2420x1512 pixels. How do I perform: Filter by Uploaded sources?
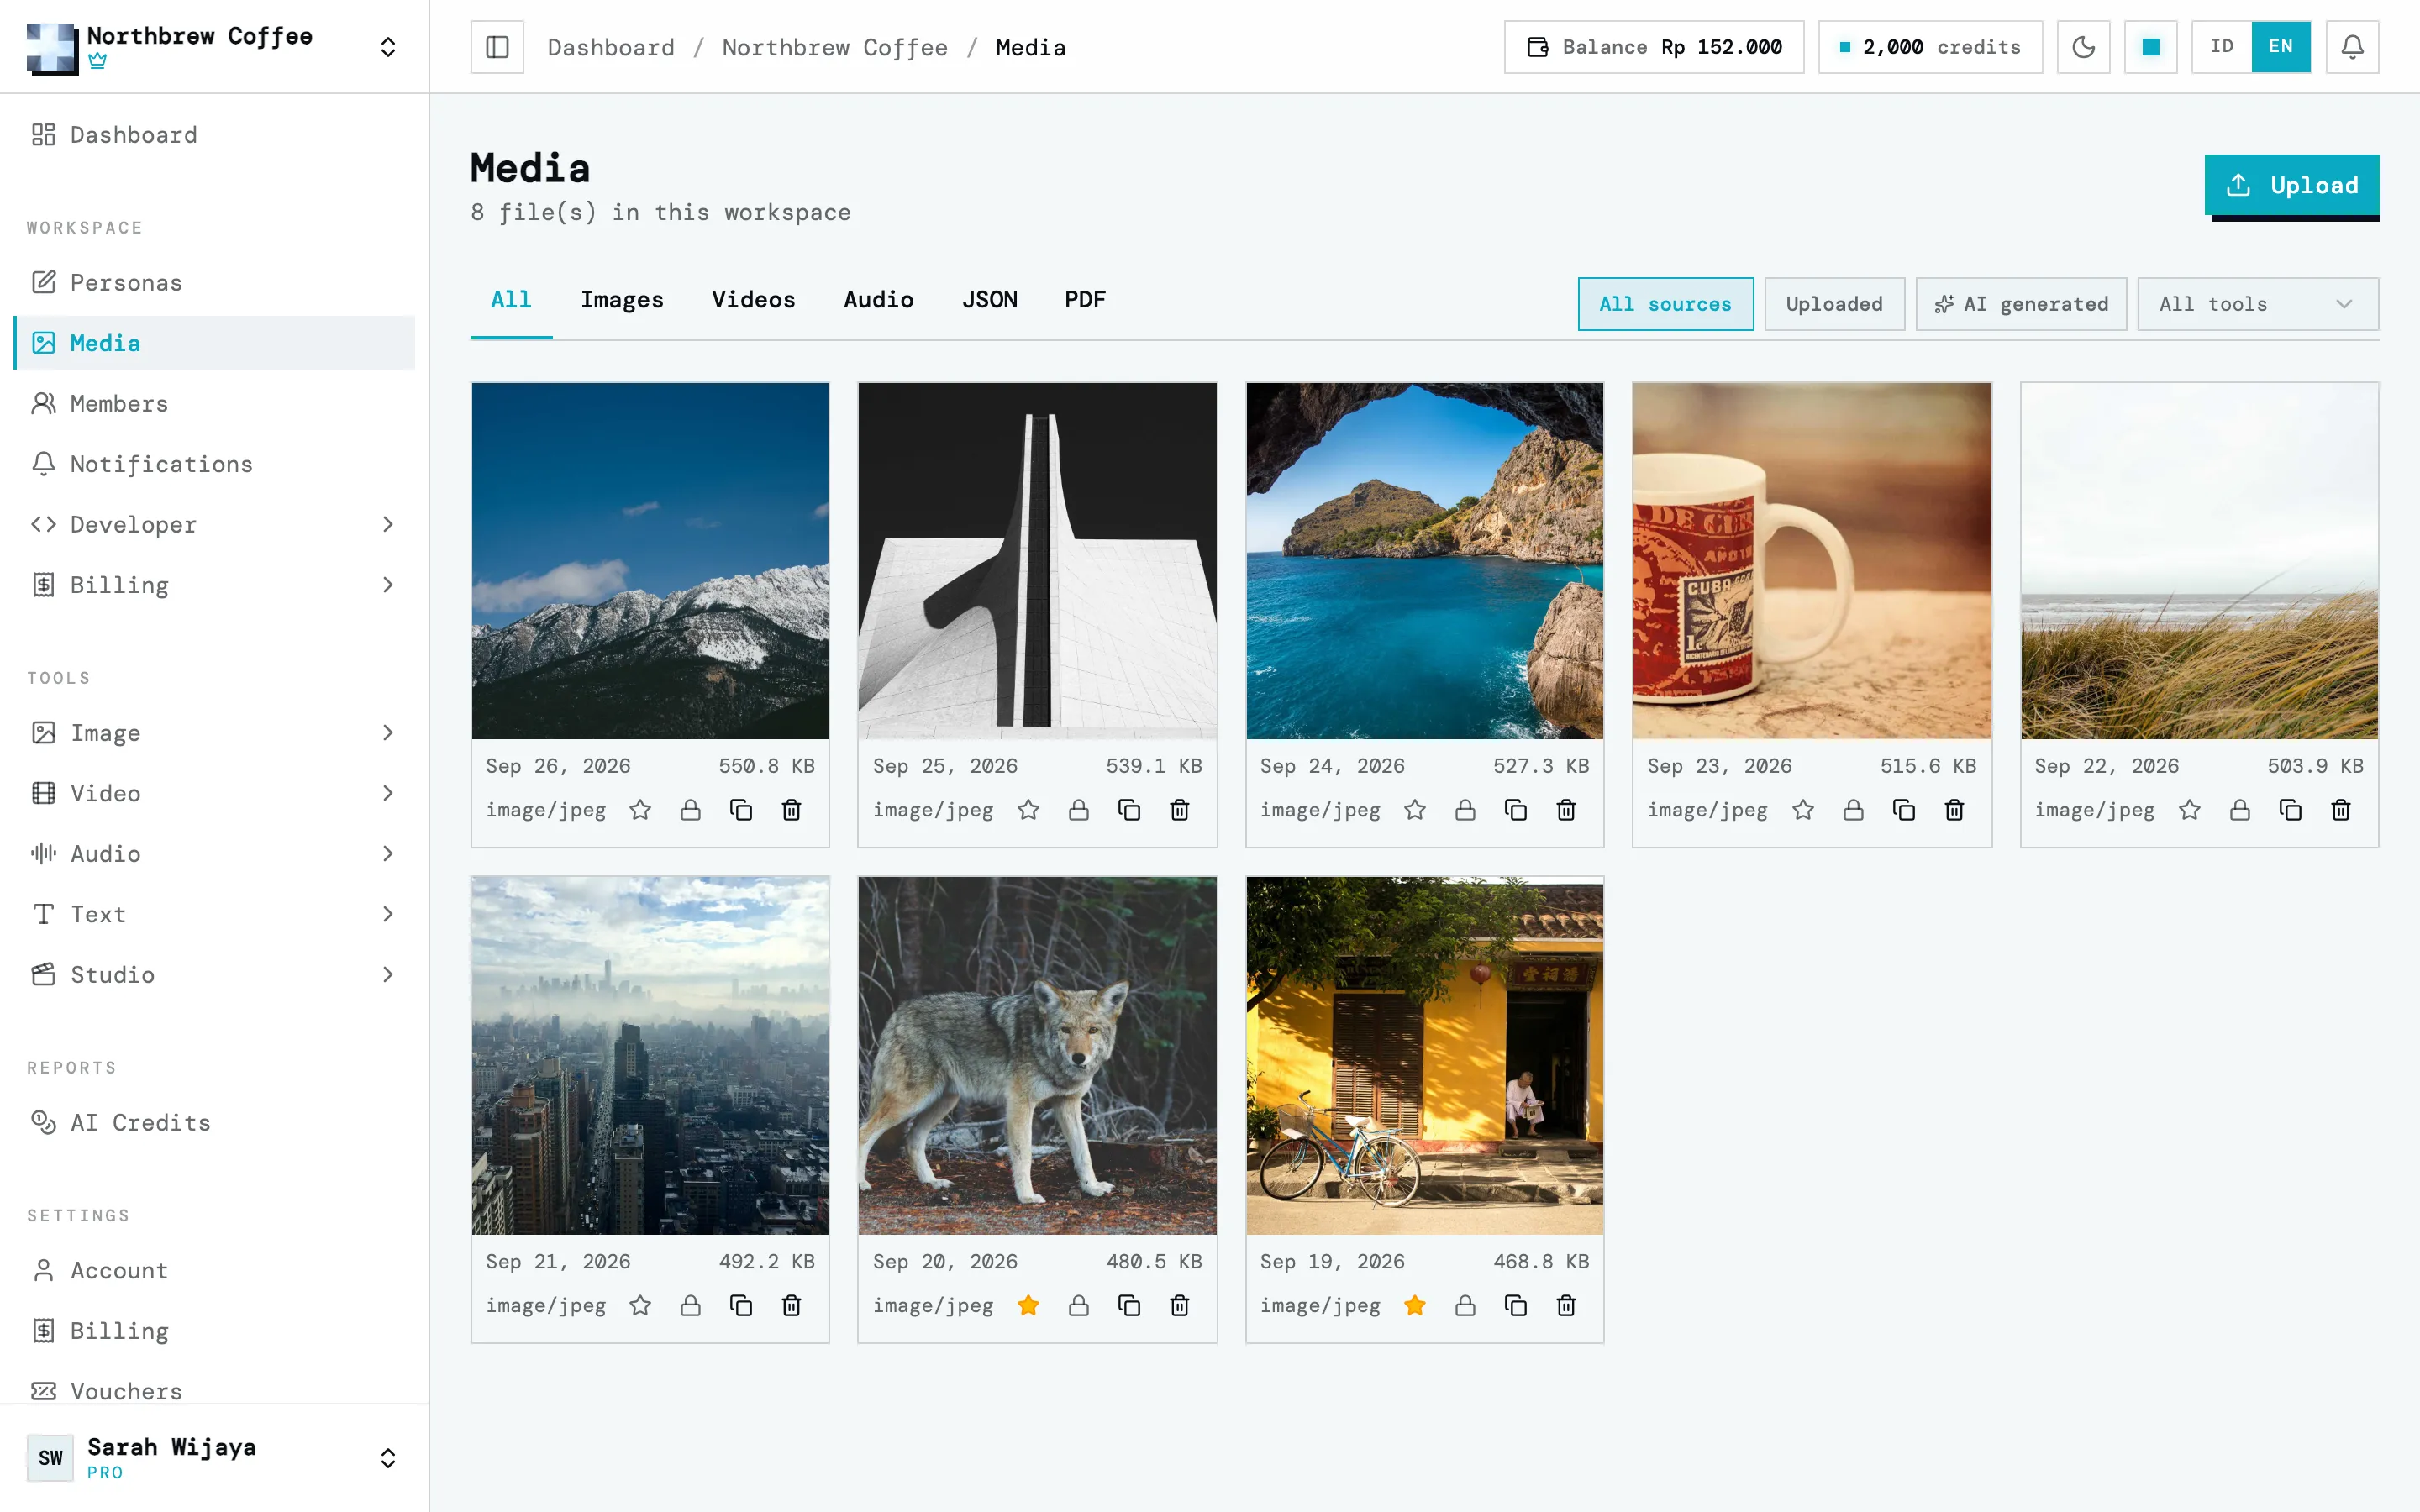click(1834, 304)
